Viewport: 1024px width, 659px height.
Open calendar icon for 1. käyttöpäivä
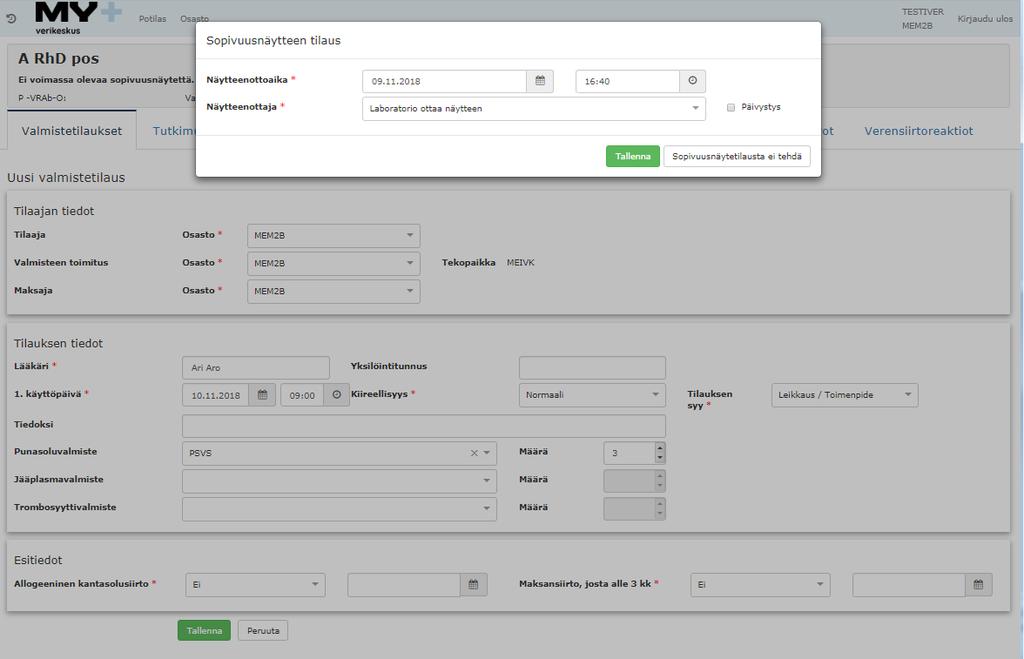pos(263,395)
